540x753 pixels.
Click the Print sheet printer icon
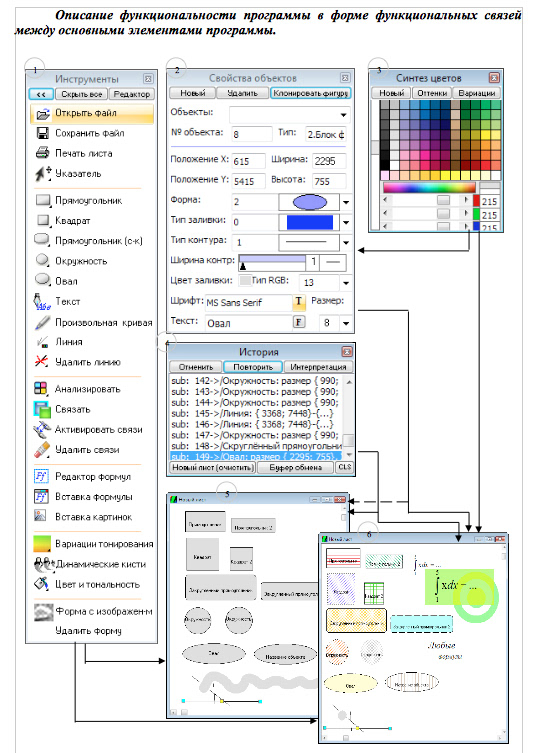(43, 153)
